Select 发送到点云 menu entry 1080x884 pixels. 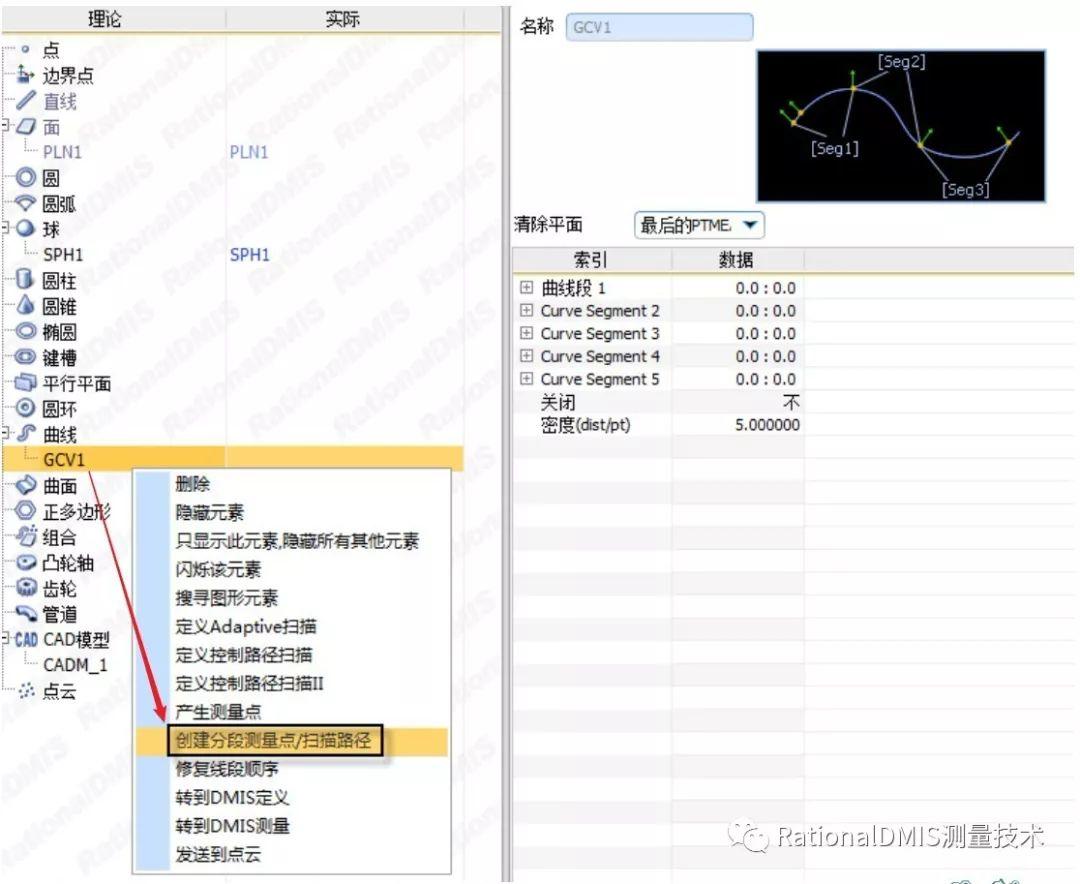218,855
